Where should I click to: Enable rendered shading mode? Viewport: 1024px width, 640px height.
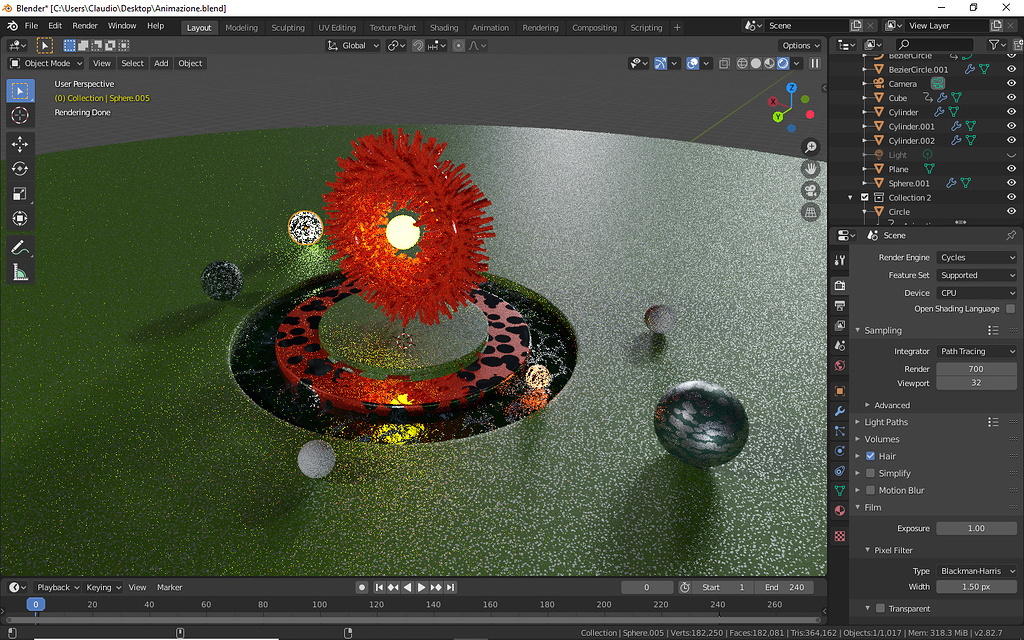pos(783,63)
